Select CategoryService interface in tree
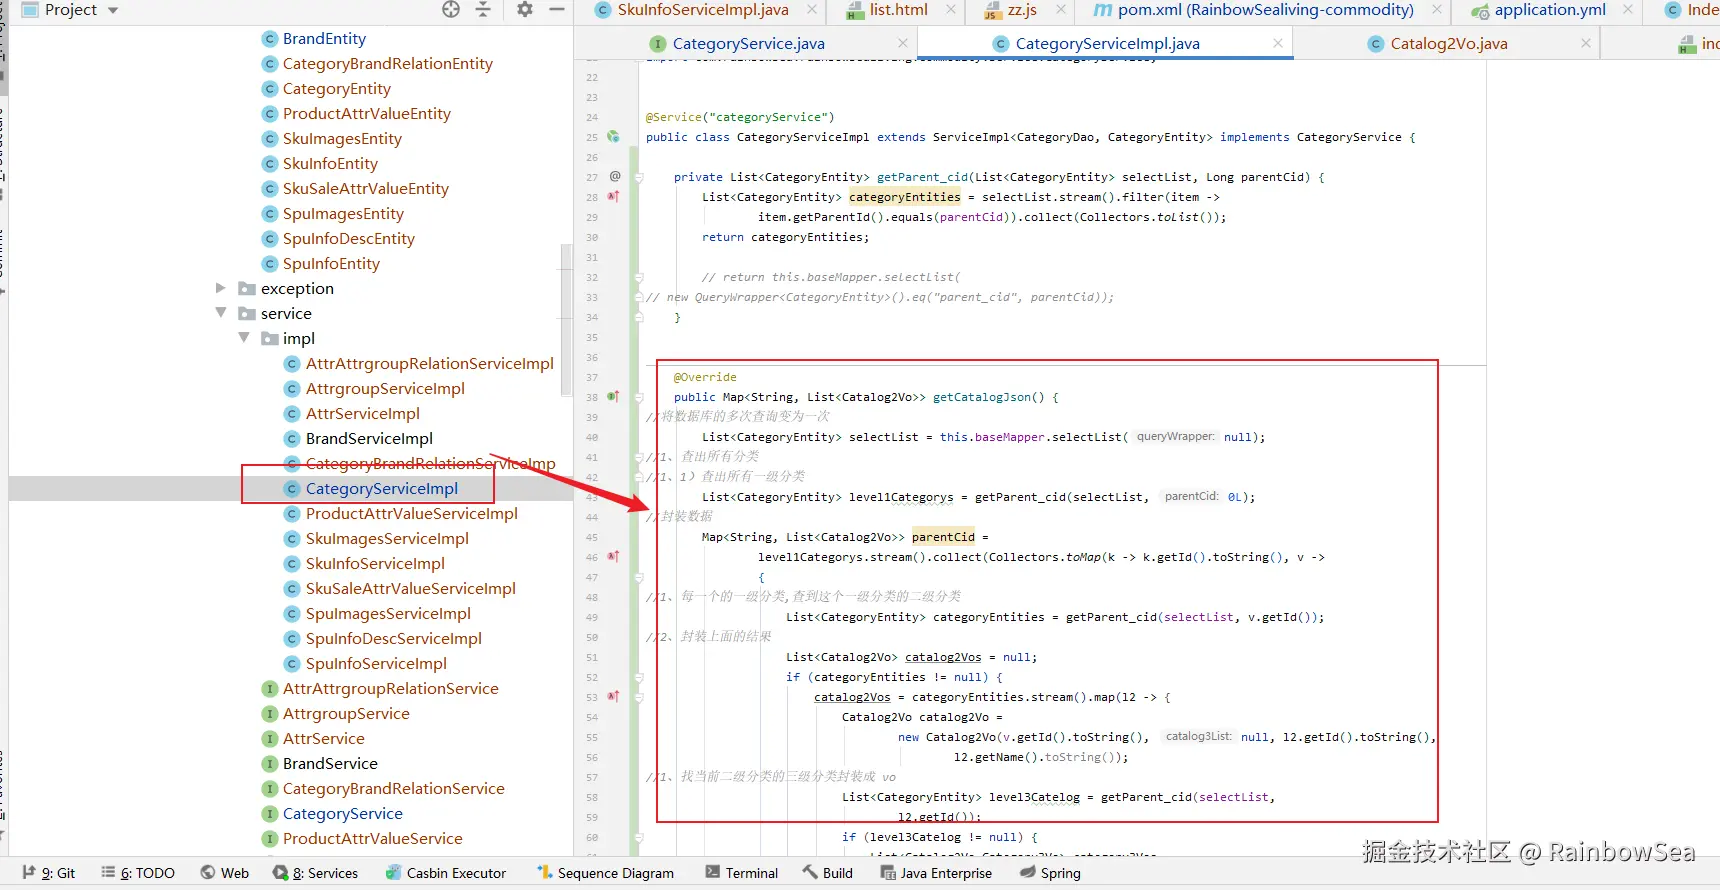 (343, 813)
